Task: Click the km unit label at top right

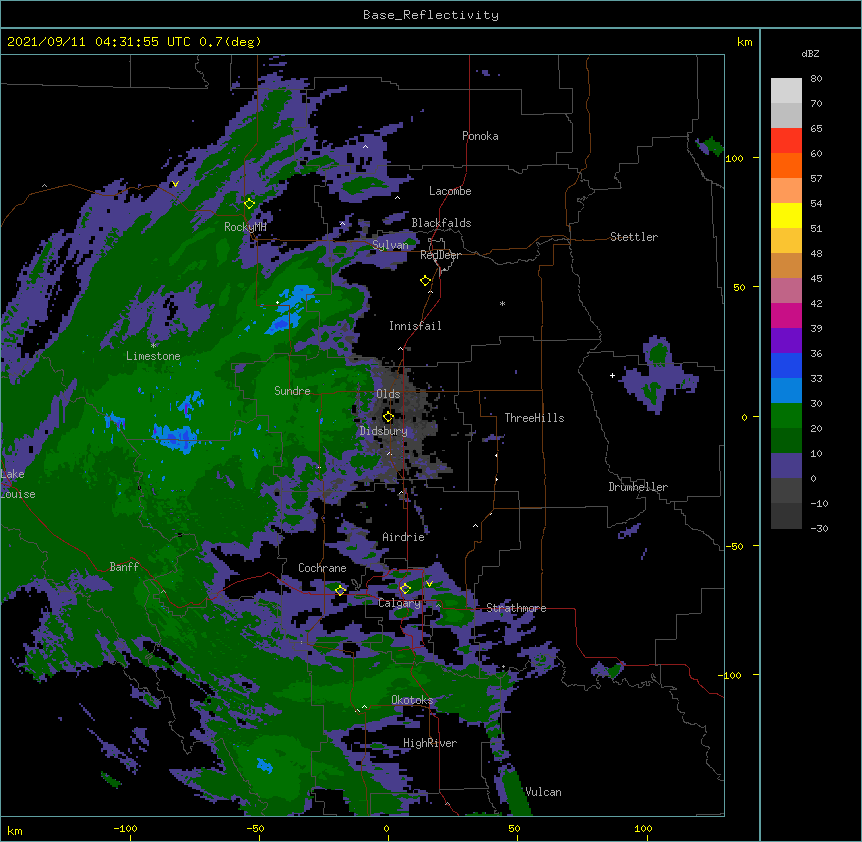Action: (x=745, y=42)
